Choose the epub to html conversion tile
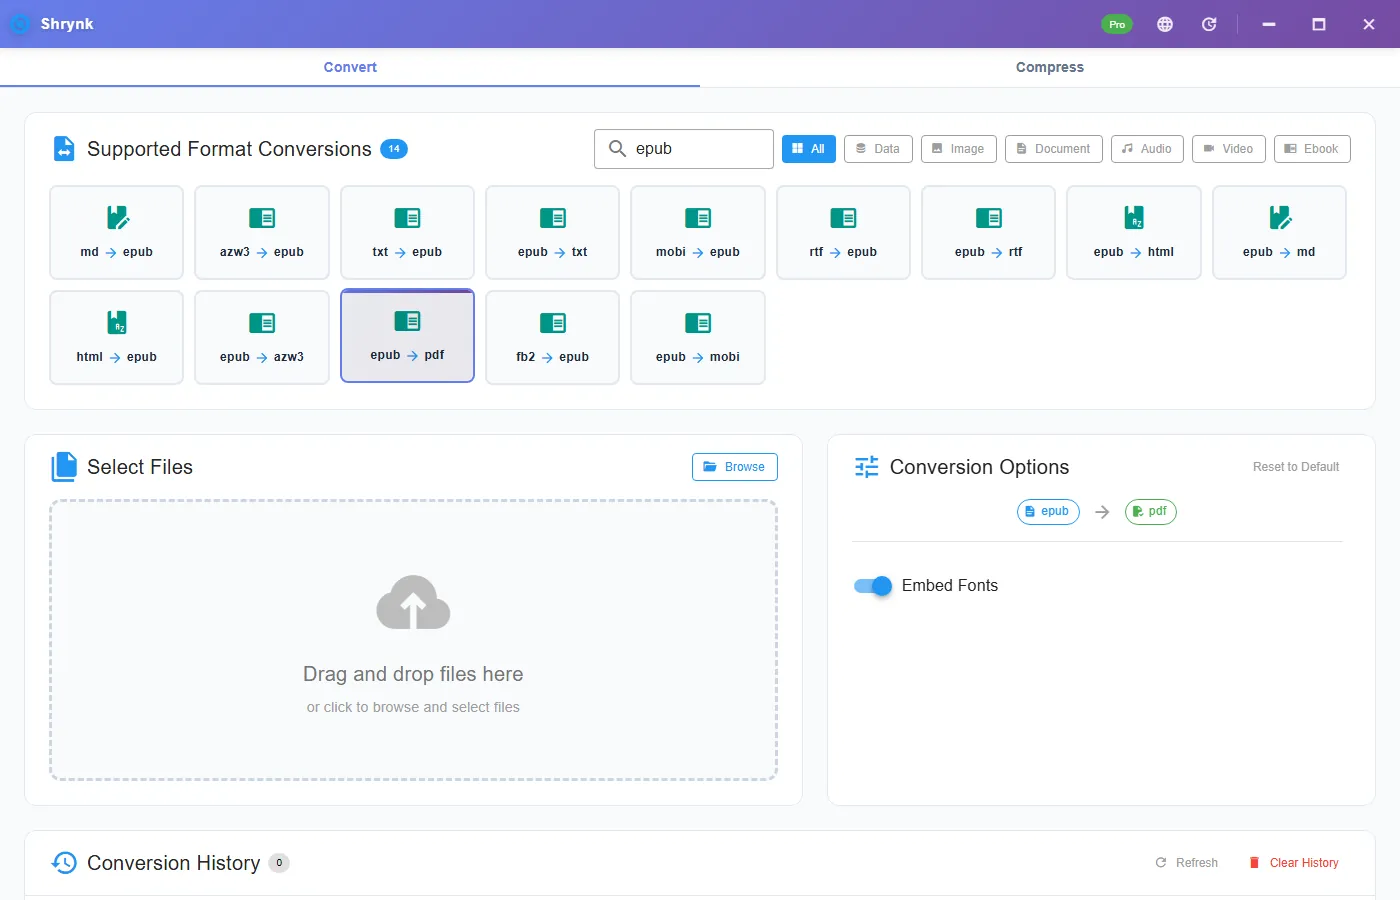The image size is (1400, 900). pyautogui.click(x=1134, y=232)
